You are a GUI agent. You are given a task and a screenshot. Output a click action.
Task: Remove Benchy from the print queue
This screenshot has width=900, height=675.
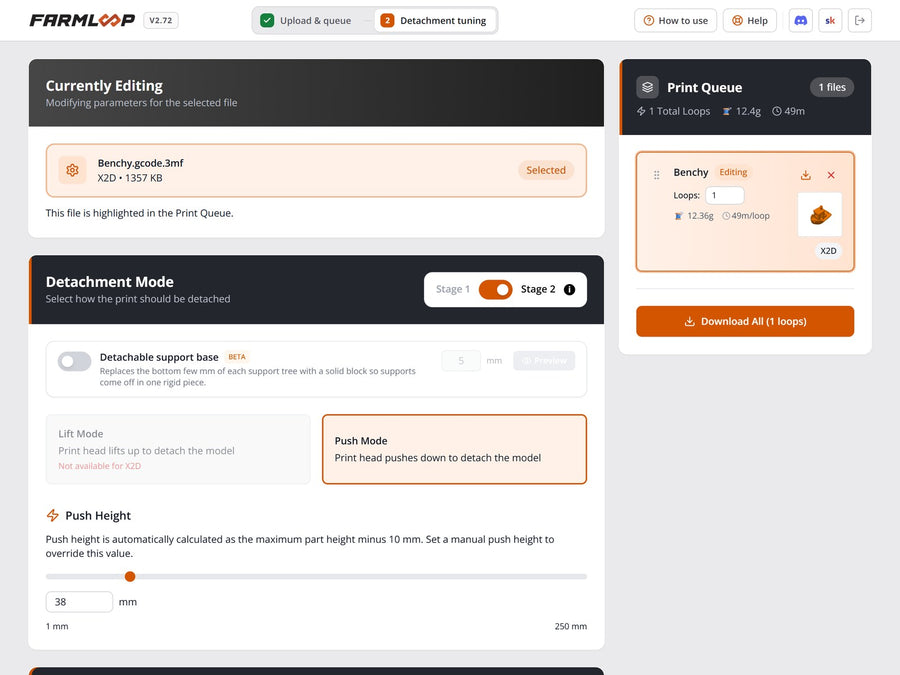coord(831,175)
